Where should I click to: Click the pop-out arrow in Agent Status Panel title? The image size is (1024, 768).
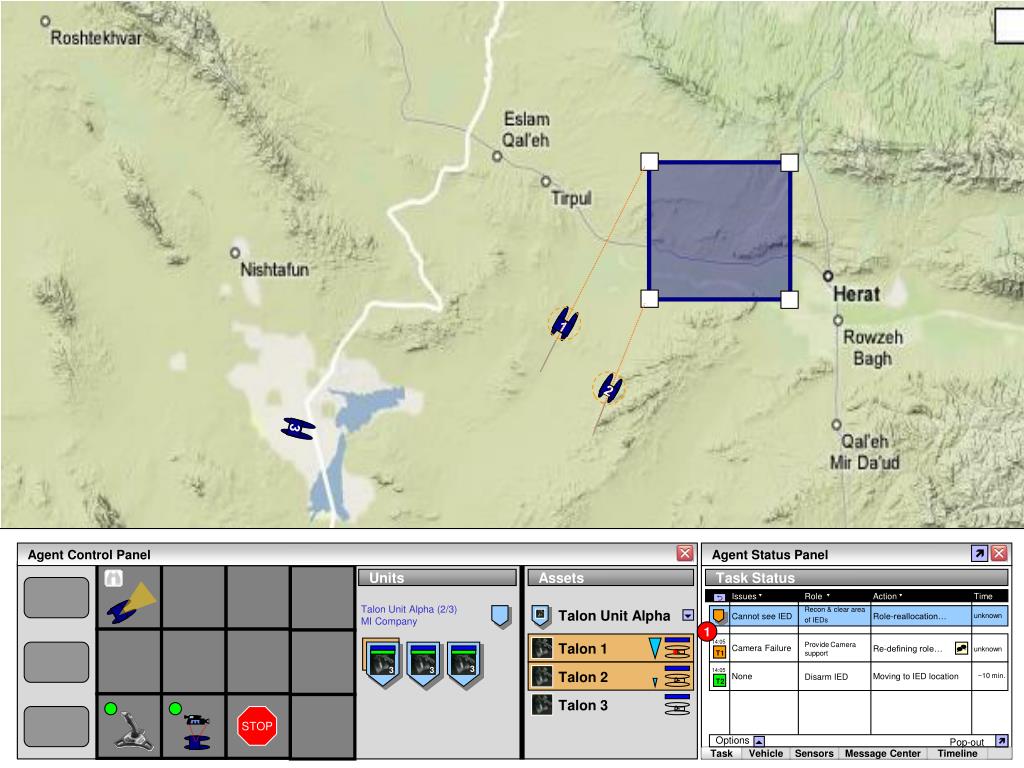[979, 554]
